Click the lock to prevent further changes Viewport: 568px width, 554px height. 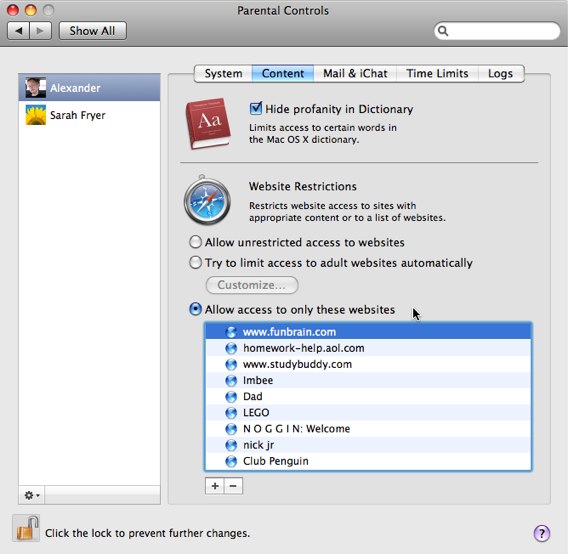[26, 529]
